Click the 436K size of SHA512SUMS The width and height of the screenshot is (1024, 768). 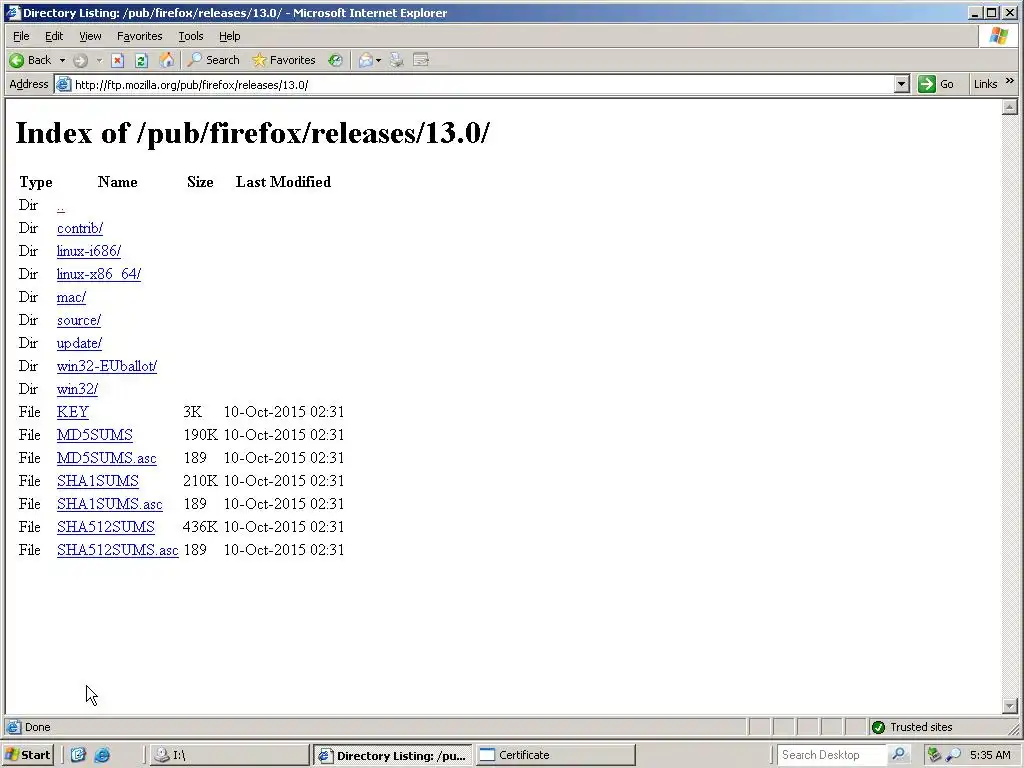coord(200,527)
